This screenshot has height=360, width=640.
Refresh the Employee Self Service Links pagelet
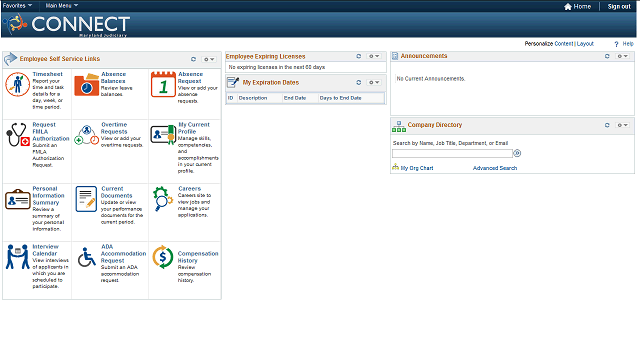[193, 59]
